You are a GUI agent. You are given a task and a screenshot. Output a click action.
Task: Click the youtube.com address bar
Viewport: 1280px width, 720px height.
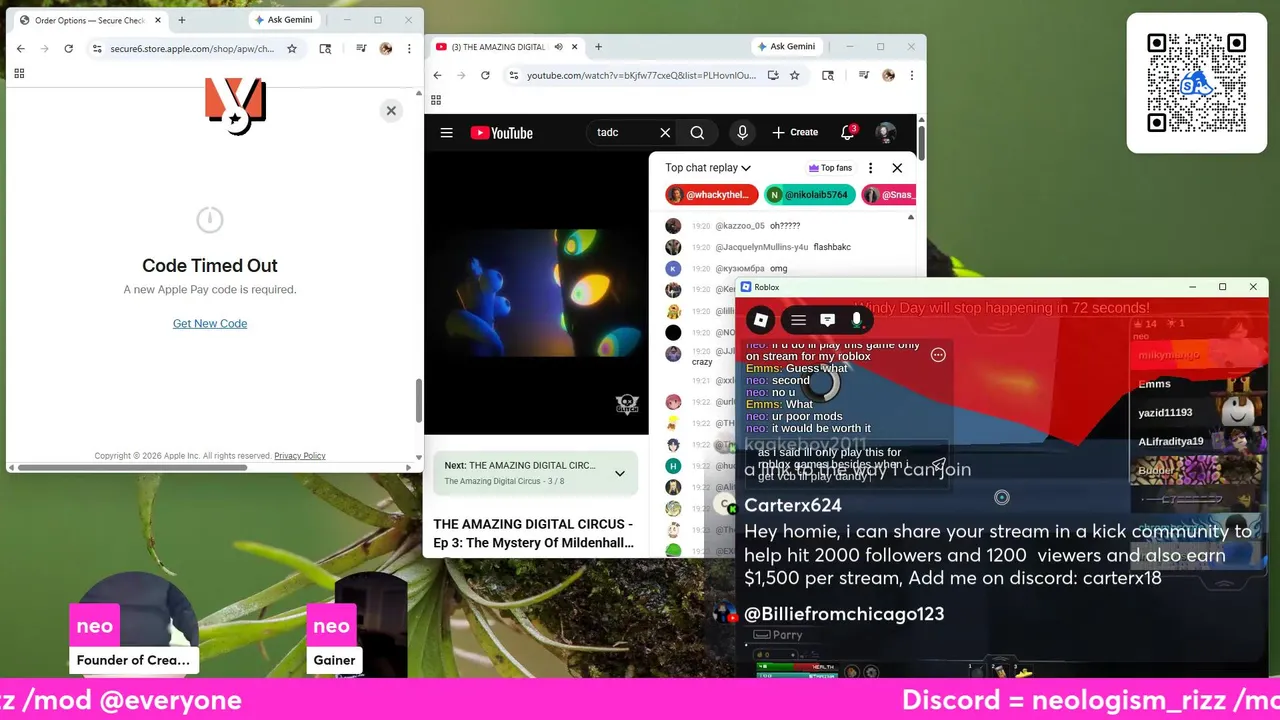641,75
